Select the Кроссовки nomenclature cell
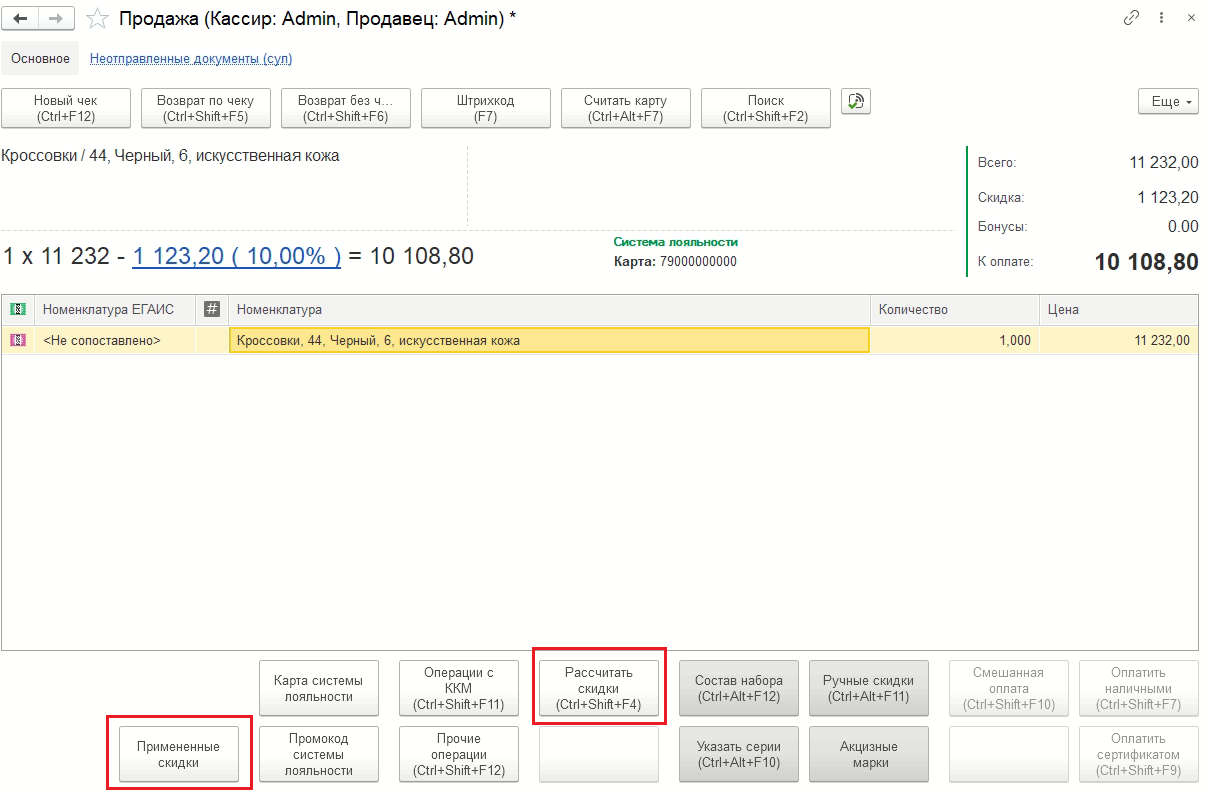Image resolution: width=1209 pixels, height=795 pixels. (549, 340)
